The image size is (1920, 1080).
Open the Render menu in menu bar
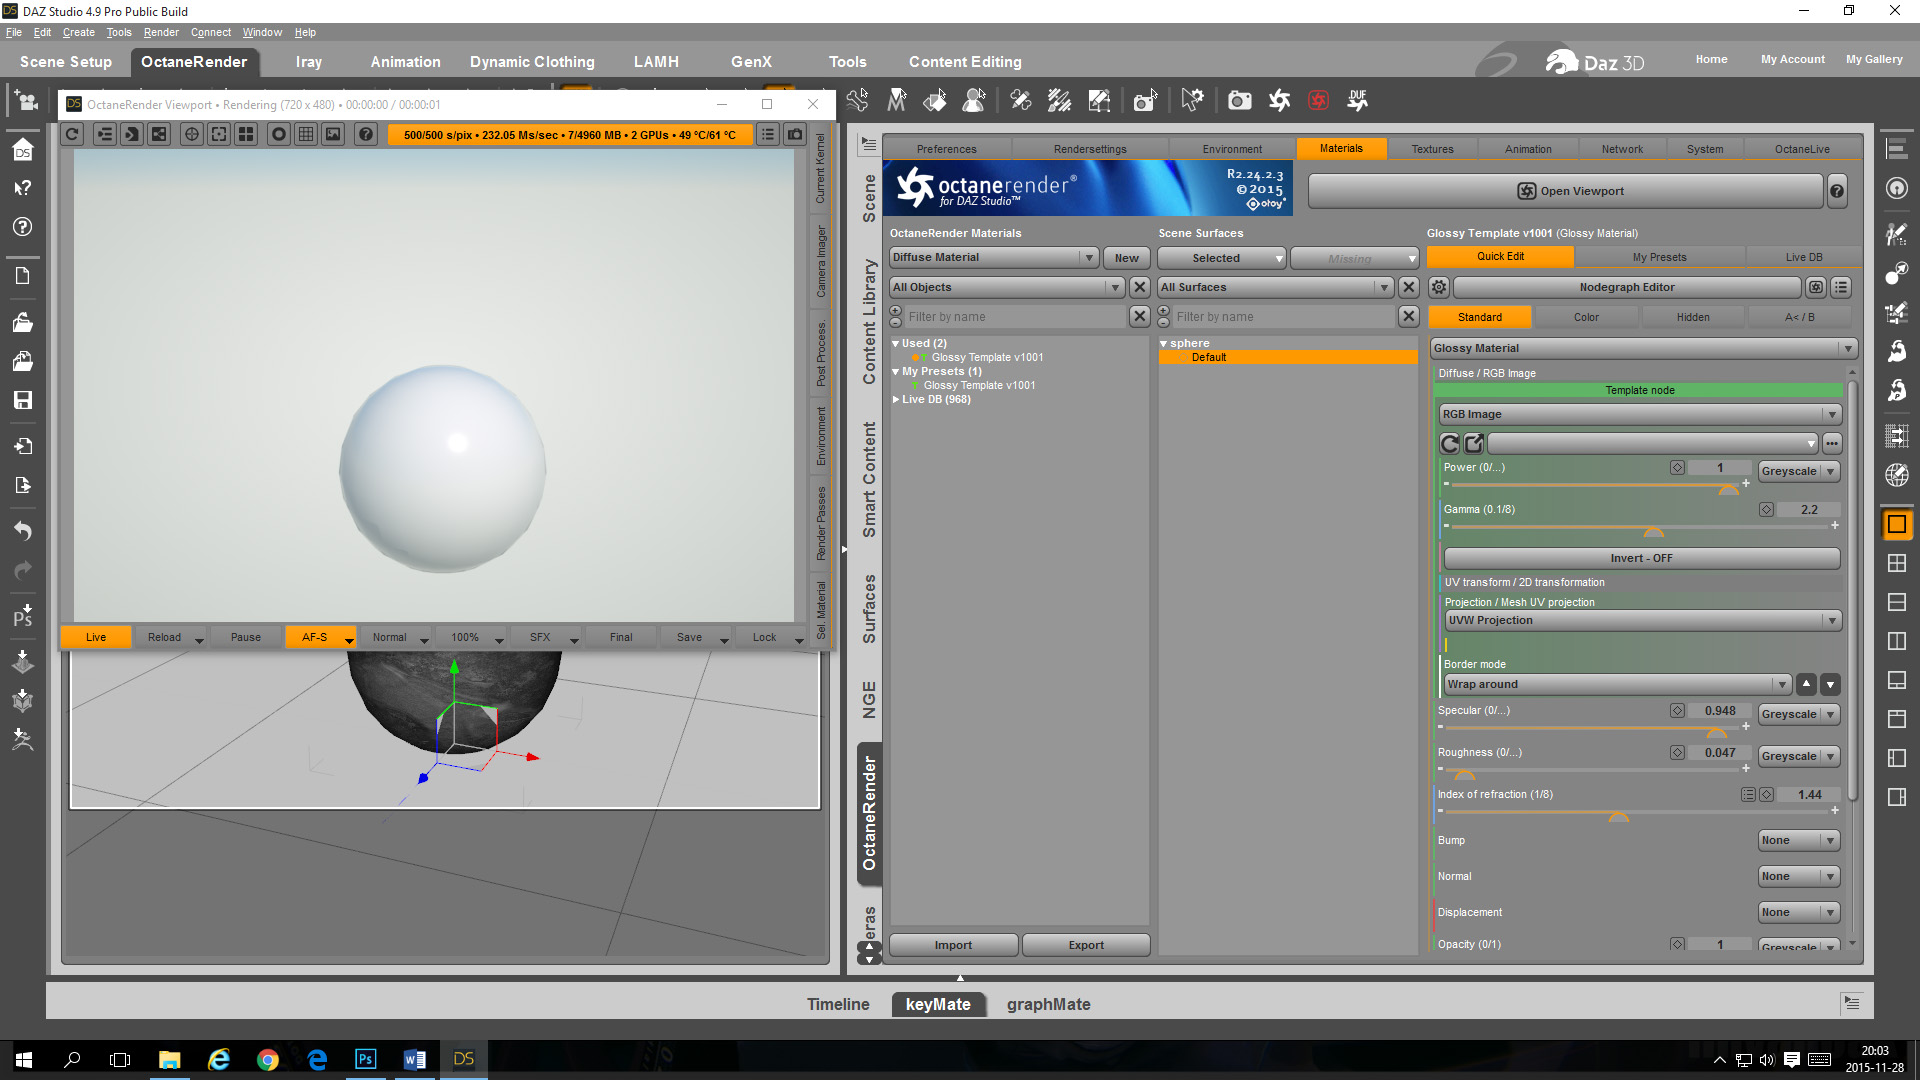160,32
